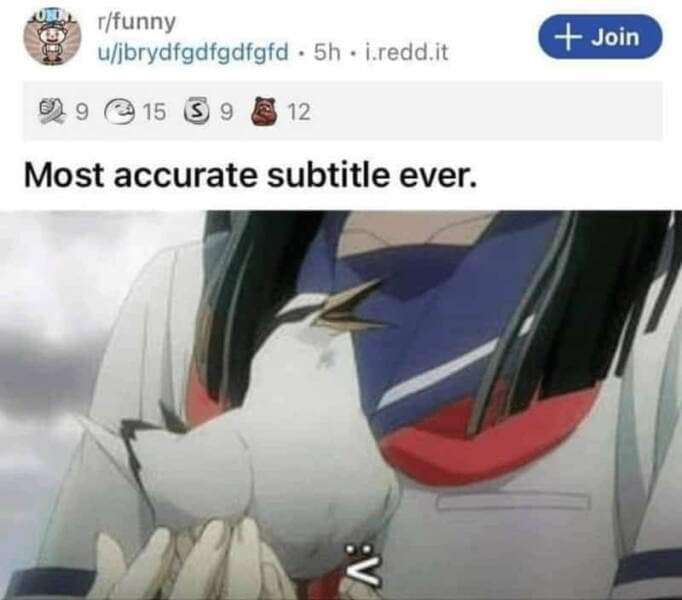Join the r/funny community
682x600 pixels.
click(x=600, y=37)
